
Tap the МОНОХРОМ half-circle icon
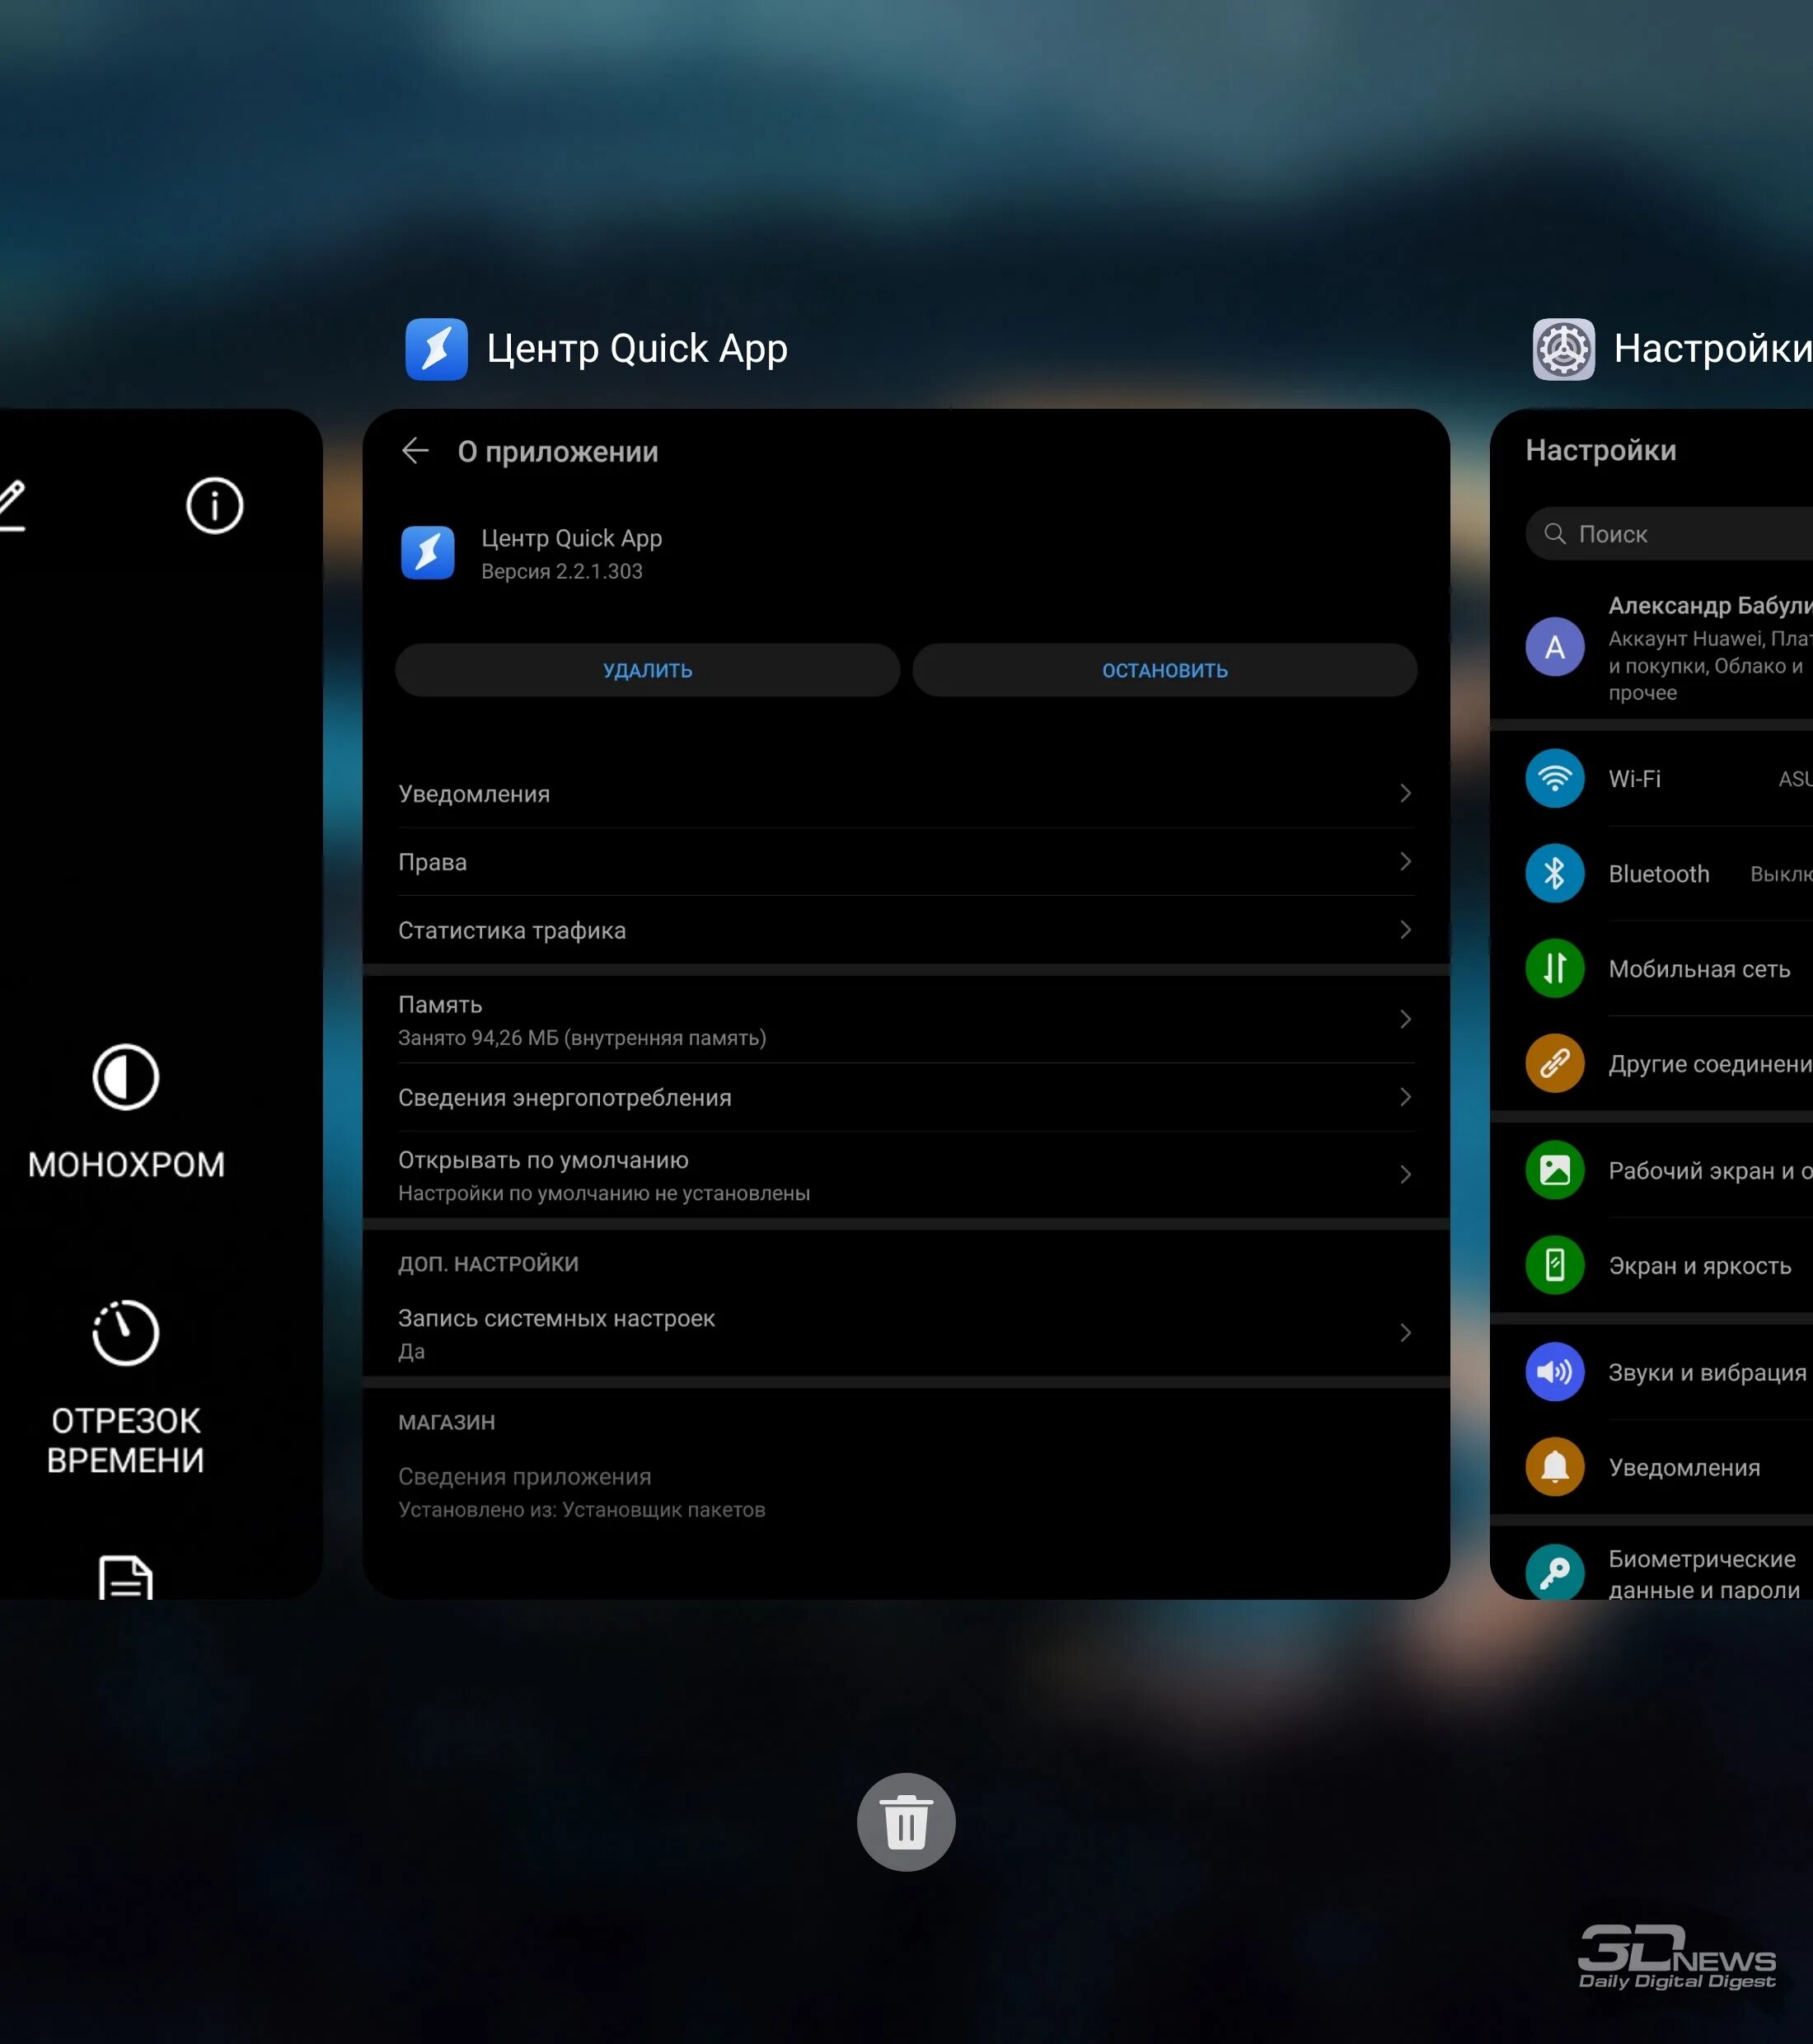pos(126,1078)
